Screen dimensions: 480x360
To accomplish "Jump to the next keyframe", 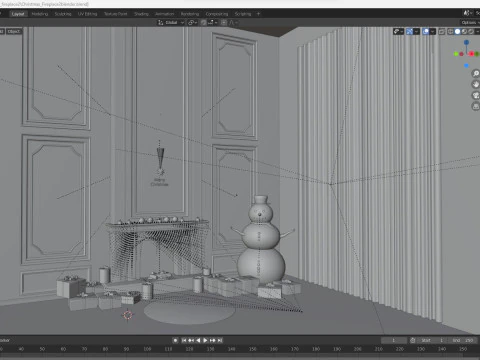I will pos(213,340).
